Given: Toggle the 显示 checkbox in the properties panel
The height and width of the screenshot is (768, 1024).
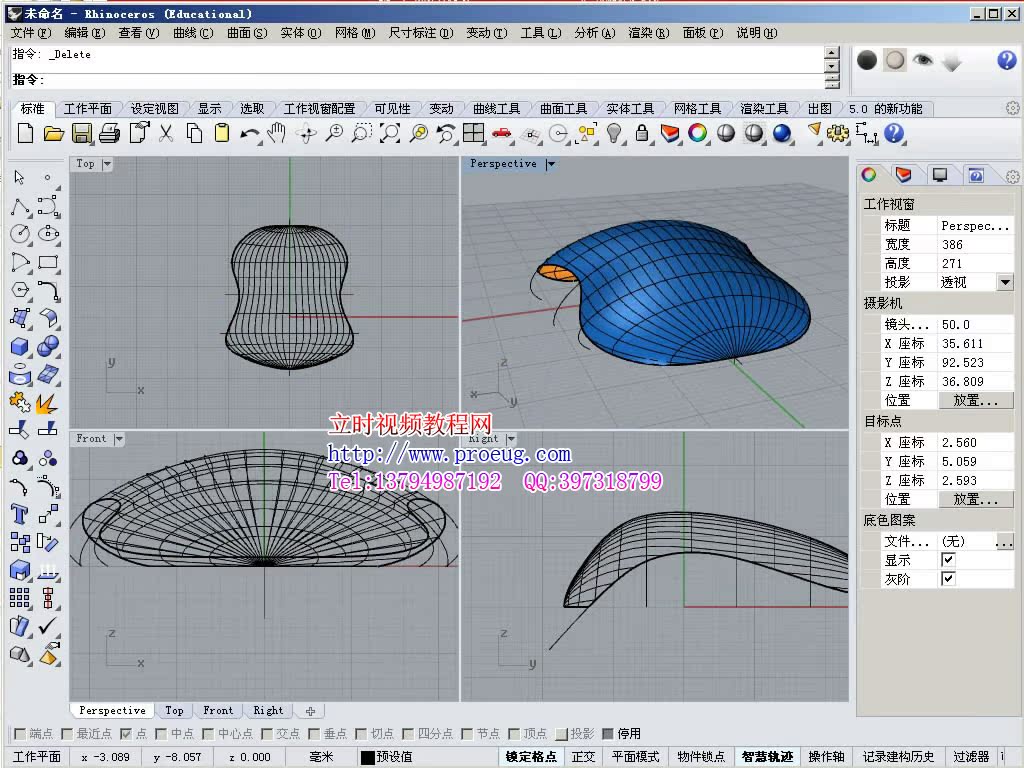Looking at the screenshot, I should tap(948, 560).
